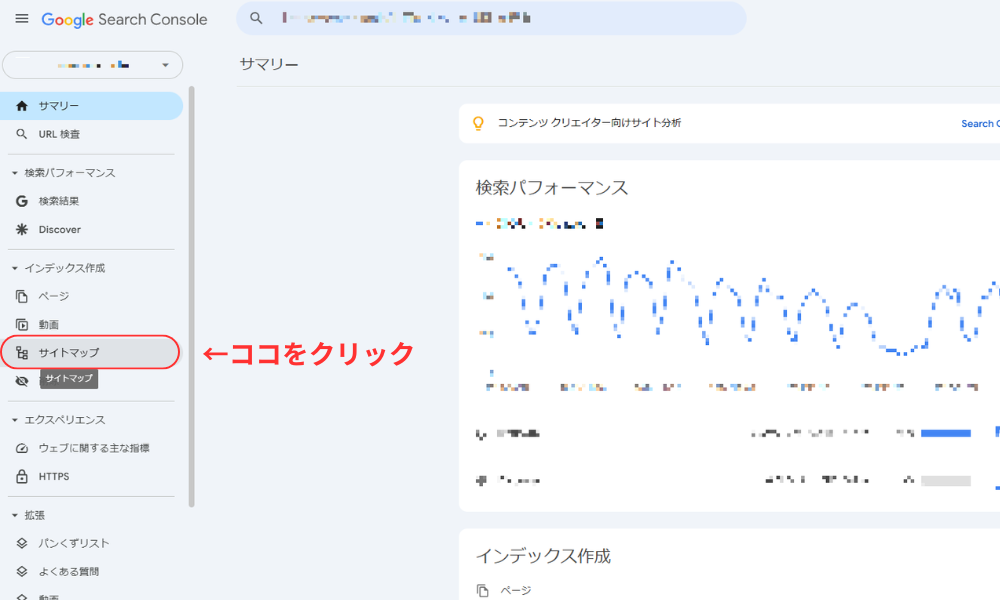The height and width of the screenshot is (600, 1000).
Task: Open ウェブに関する主な指標 menu item
Action: point(94,448)
